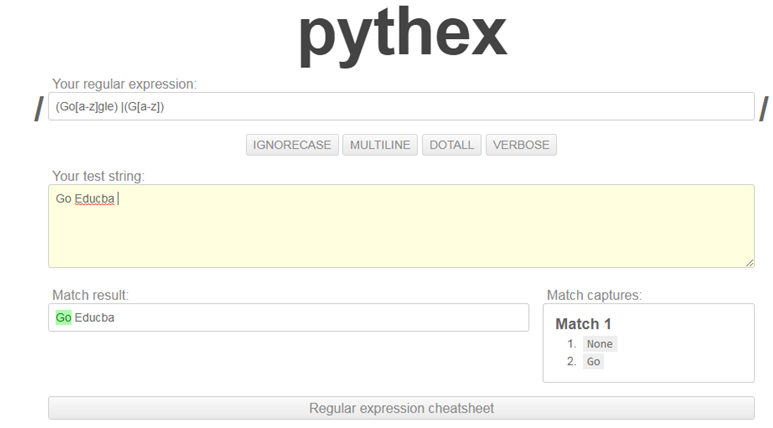Focus the regular expression input field
This screenshot has height=428, width=773.
(400, 107)
